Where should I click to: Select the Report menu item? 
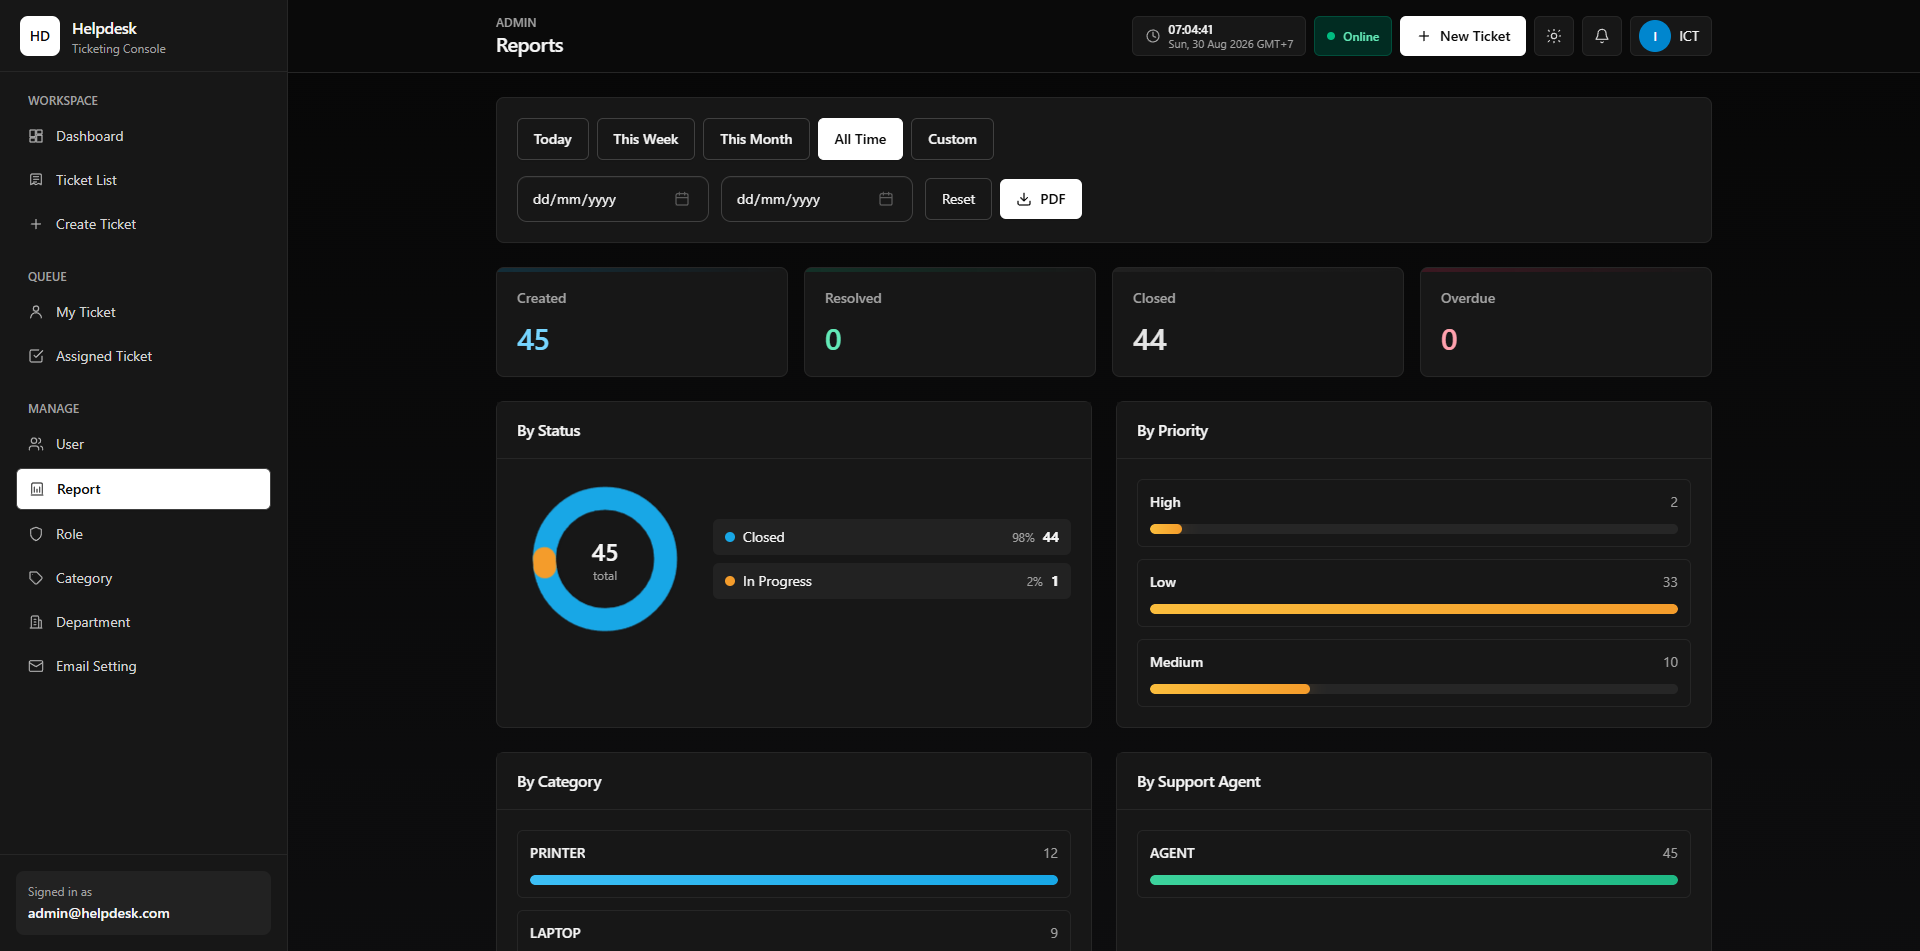(x=143, y=489)
